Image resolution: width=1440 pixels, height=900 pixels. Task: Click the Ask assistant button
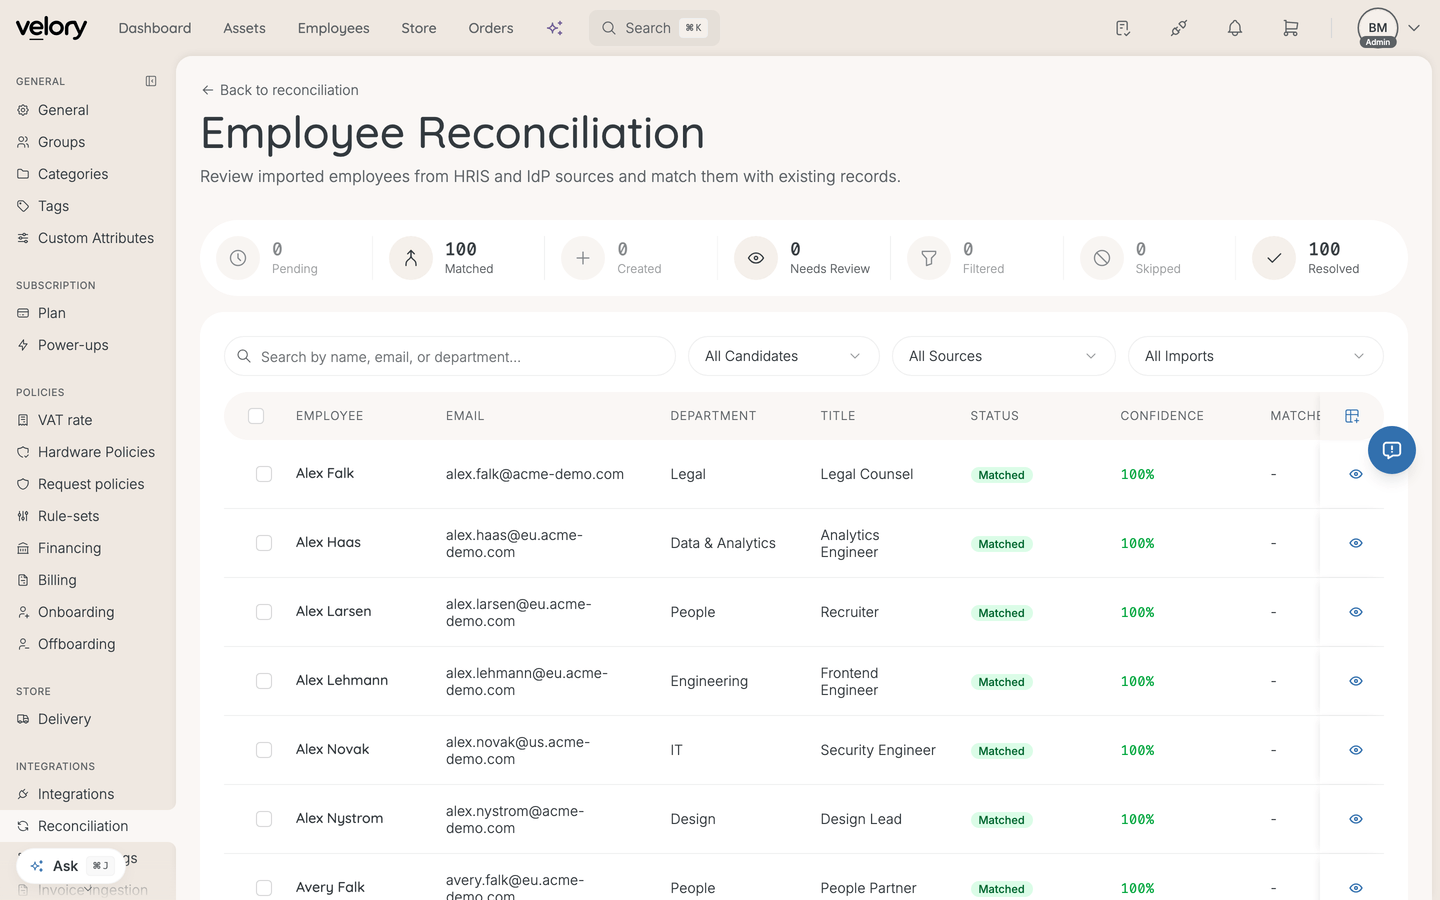(70, 866)
